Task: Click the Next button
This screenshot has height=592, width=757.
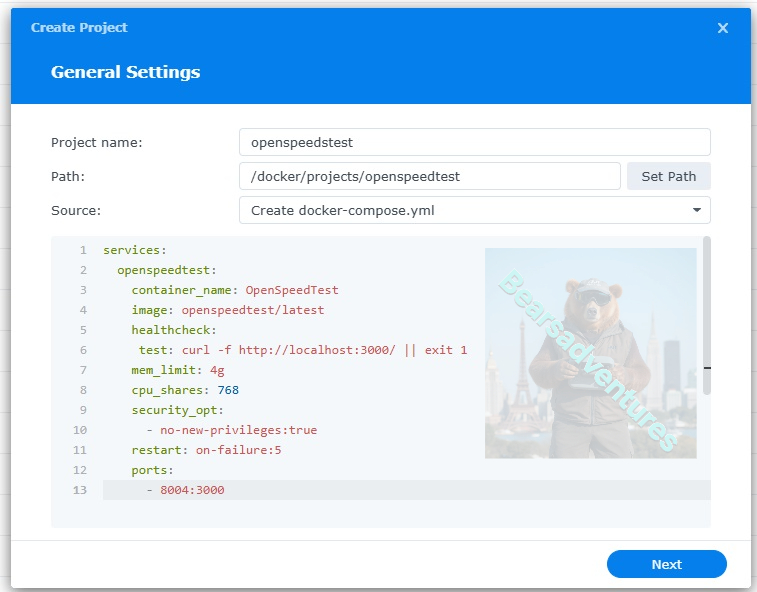Action: tap(666, 564)
